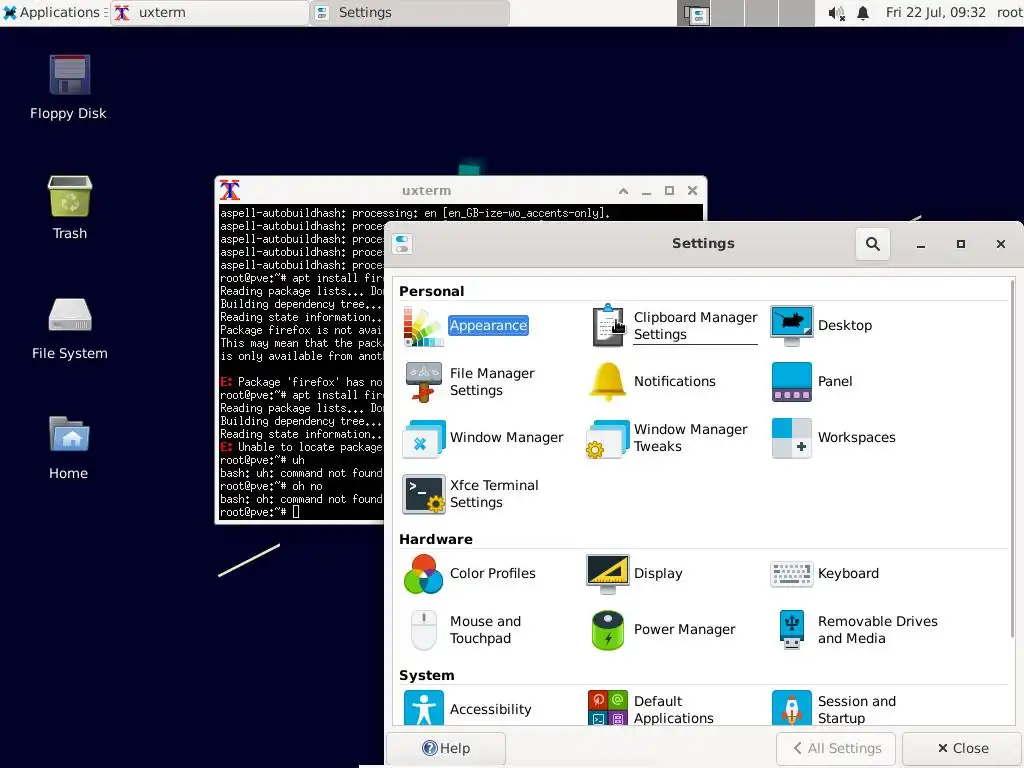Open Session and Startup icon
This screenshot has width=1024, height=768.
click(x=792, y=708)
